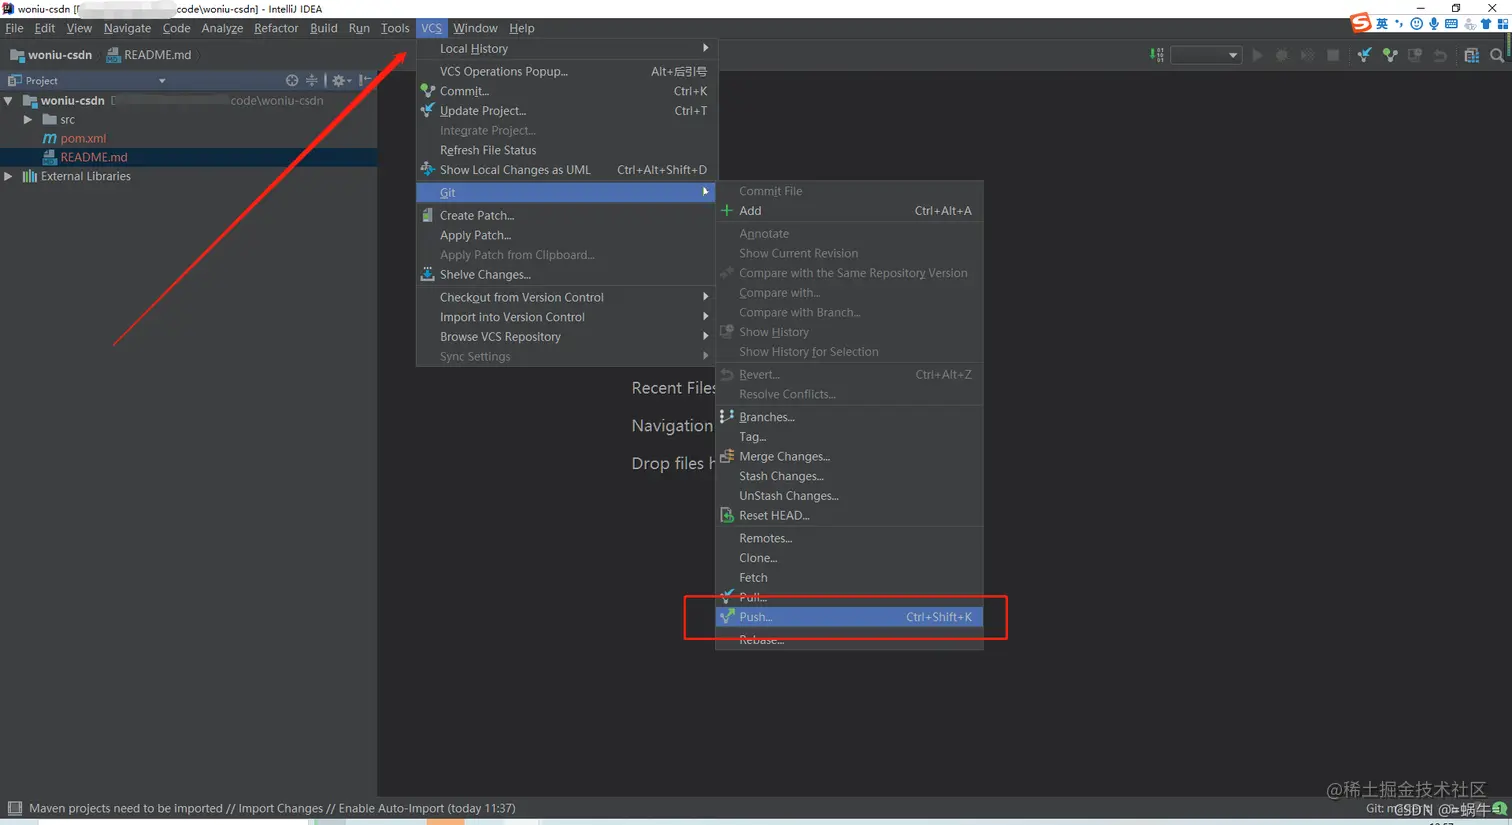Choose Shelve Changes… menu entry
This screenshot has height=825, width=1512.
pos(565,274)
